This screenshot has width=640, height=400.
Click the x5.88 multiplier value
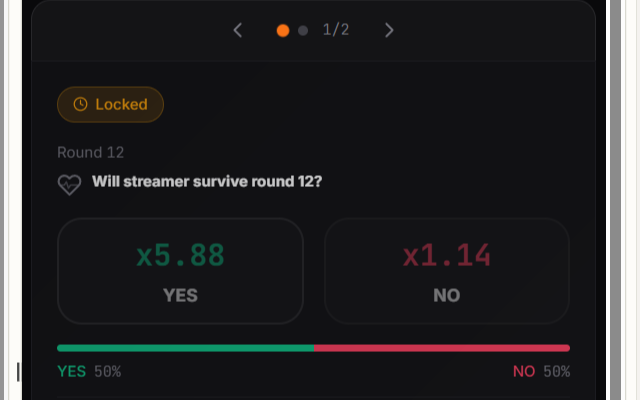point(180,256)
